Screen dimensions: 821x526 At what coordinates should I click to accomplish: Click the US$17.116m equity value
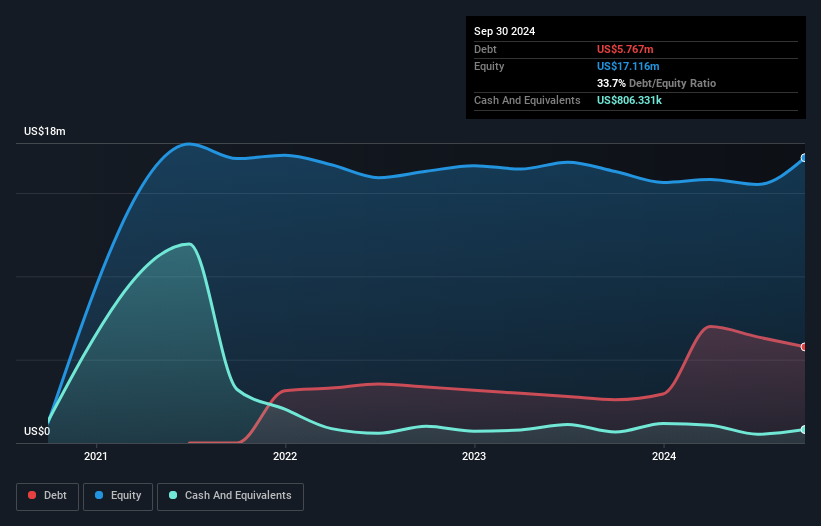coord(628,66)
